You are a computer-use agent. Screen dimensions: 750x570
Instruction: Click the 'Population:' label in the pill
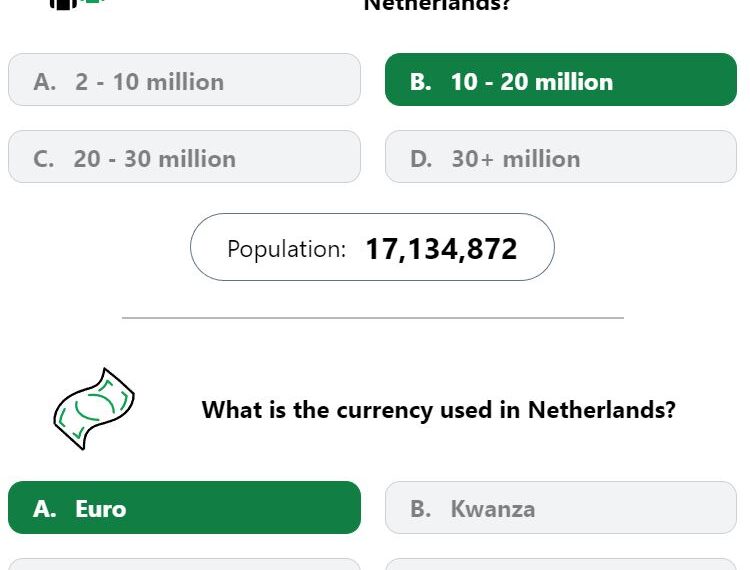(287, 249)
